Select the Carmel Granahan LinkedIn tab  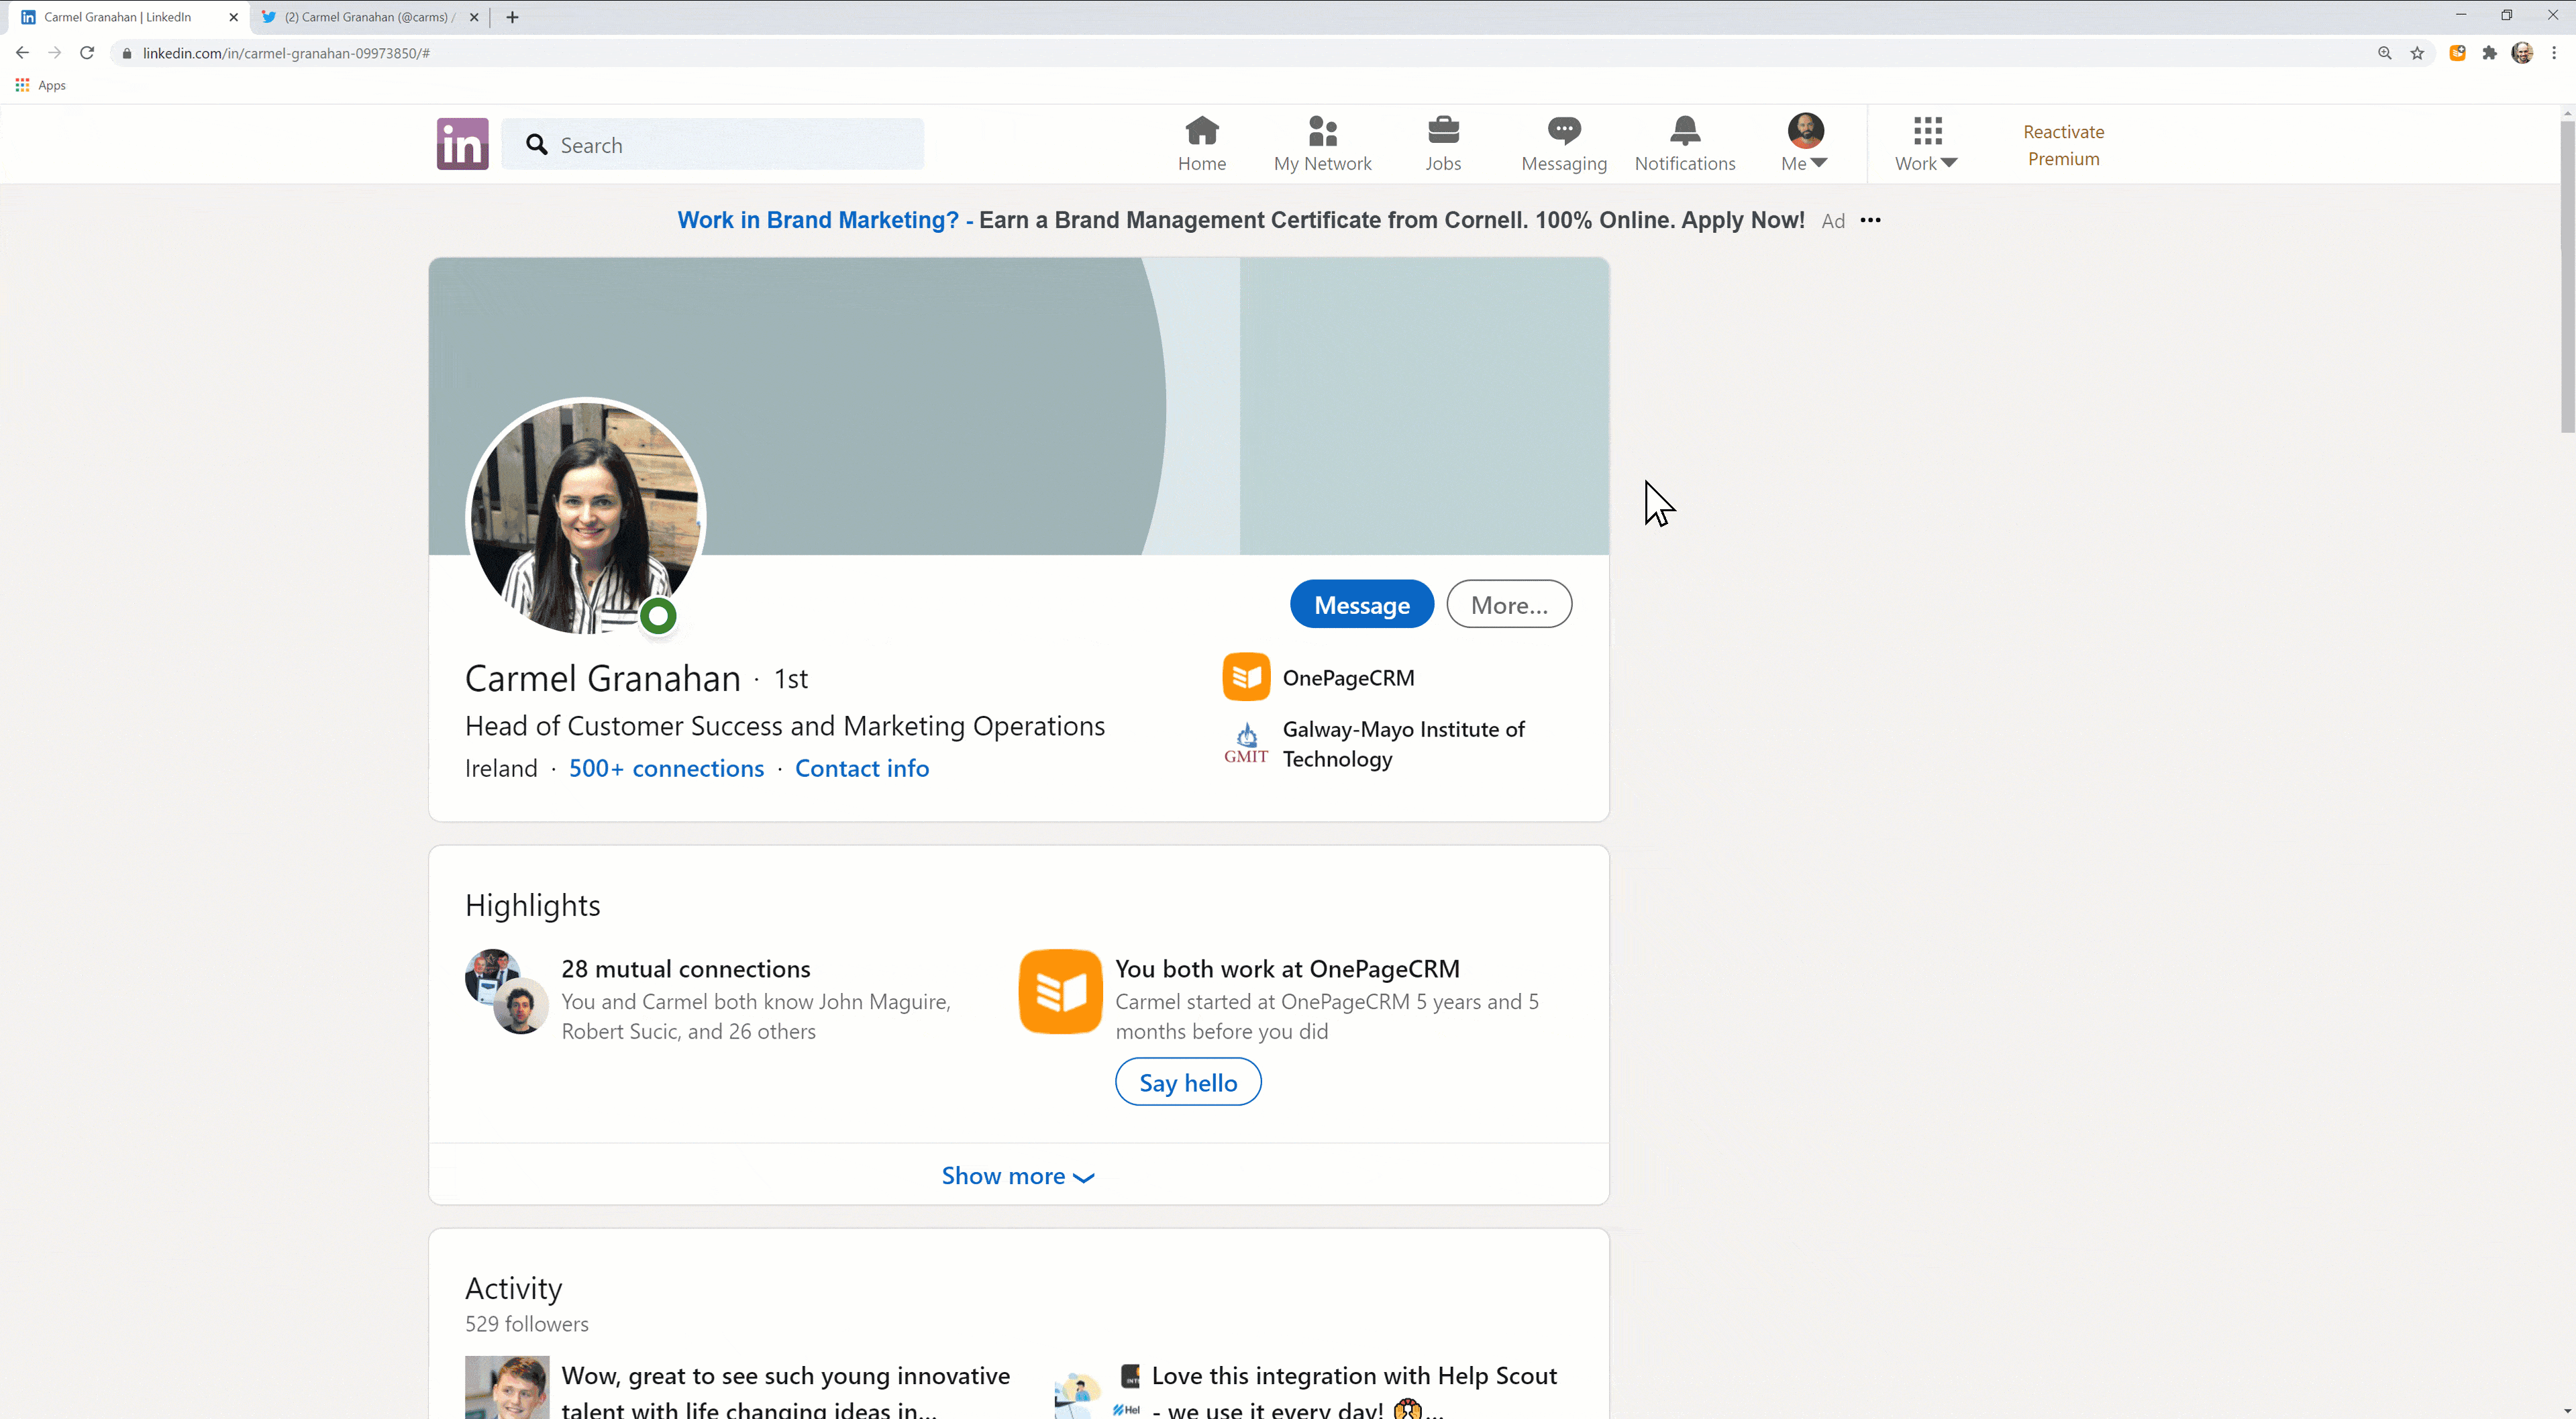click(118, 17)
